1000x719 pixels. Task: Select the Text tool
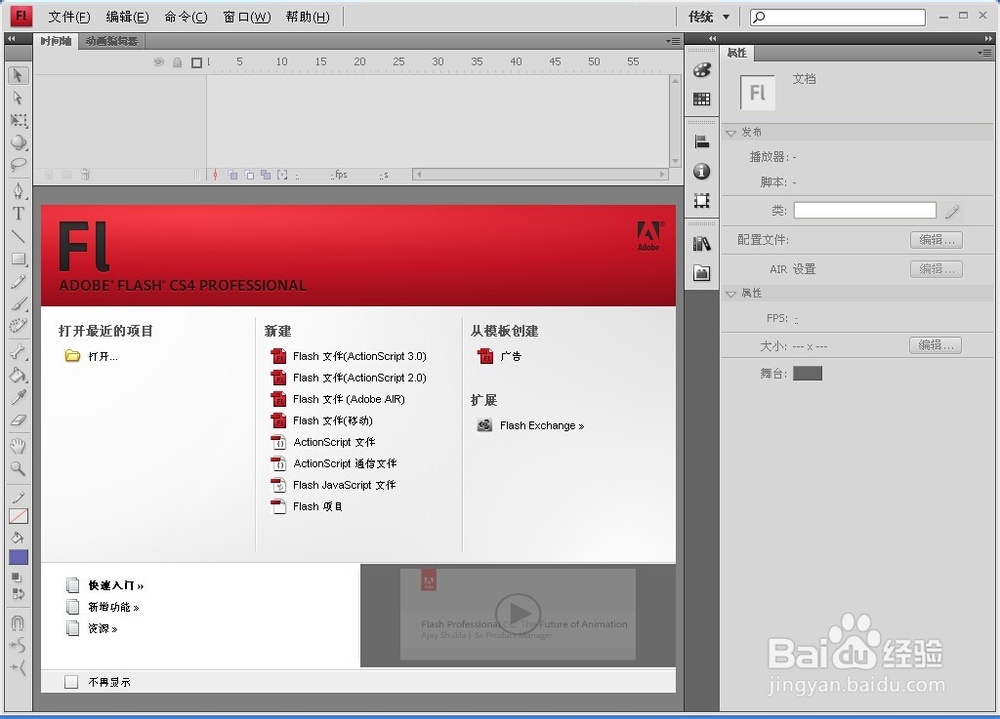tap(18, 214)
